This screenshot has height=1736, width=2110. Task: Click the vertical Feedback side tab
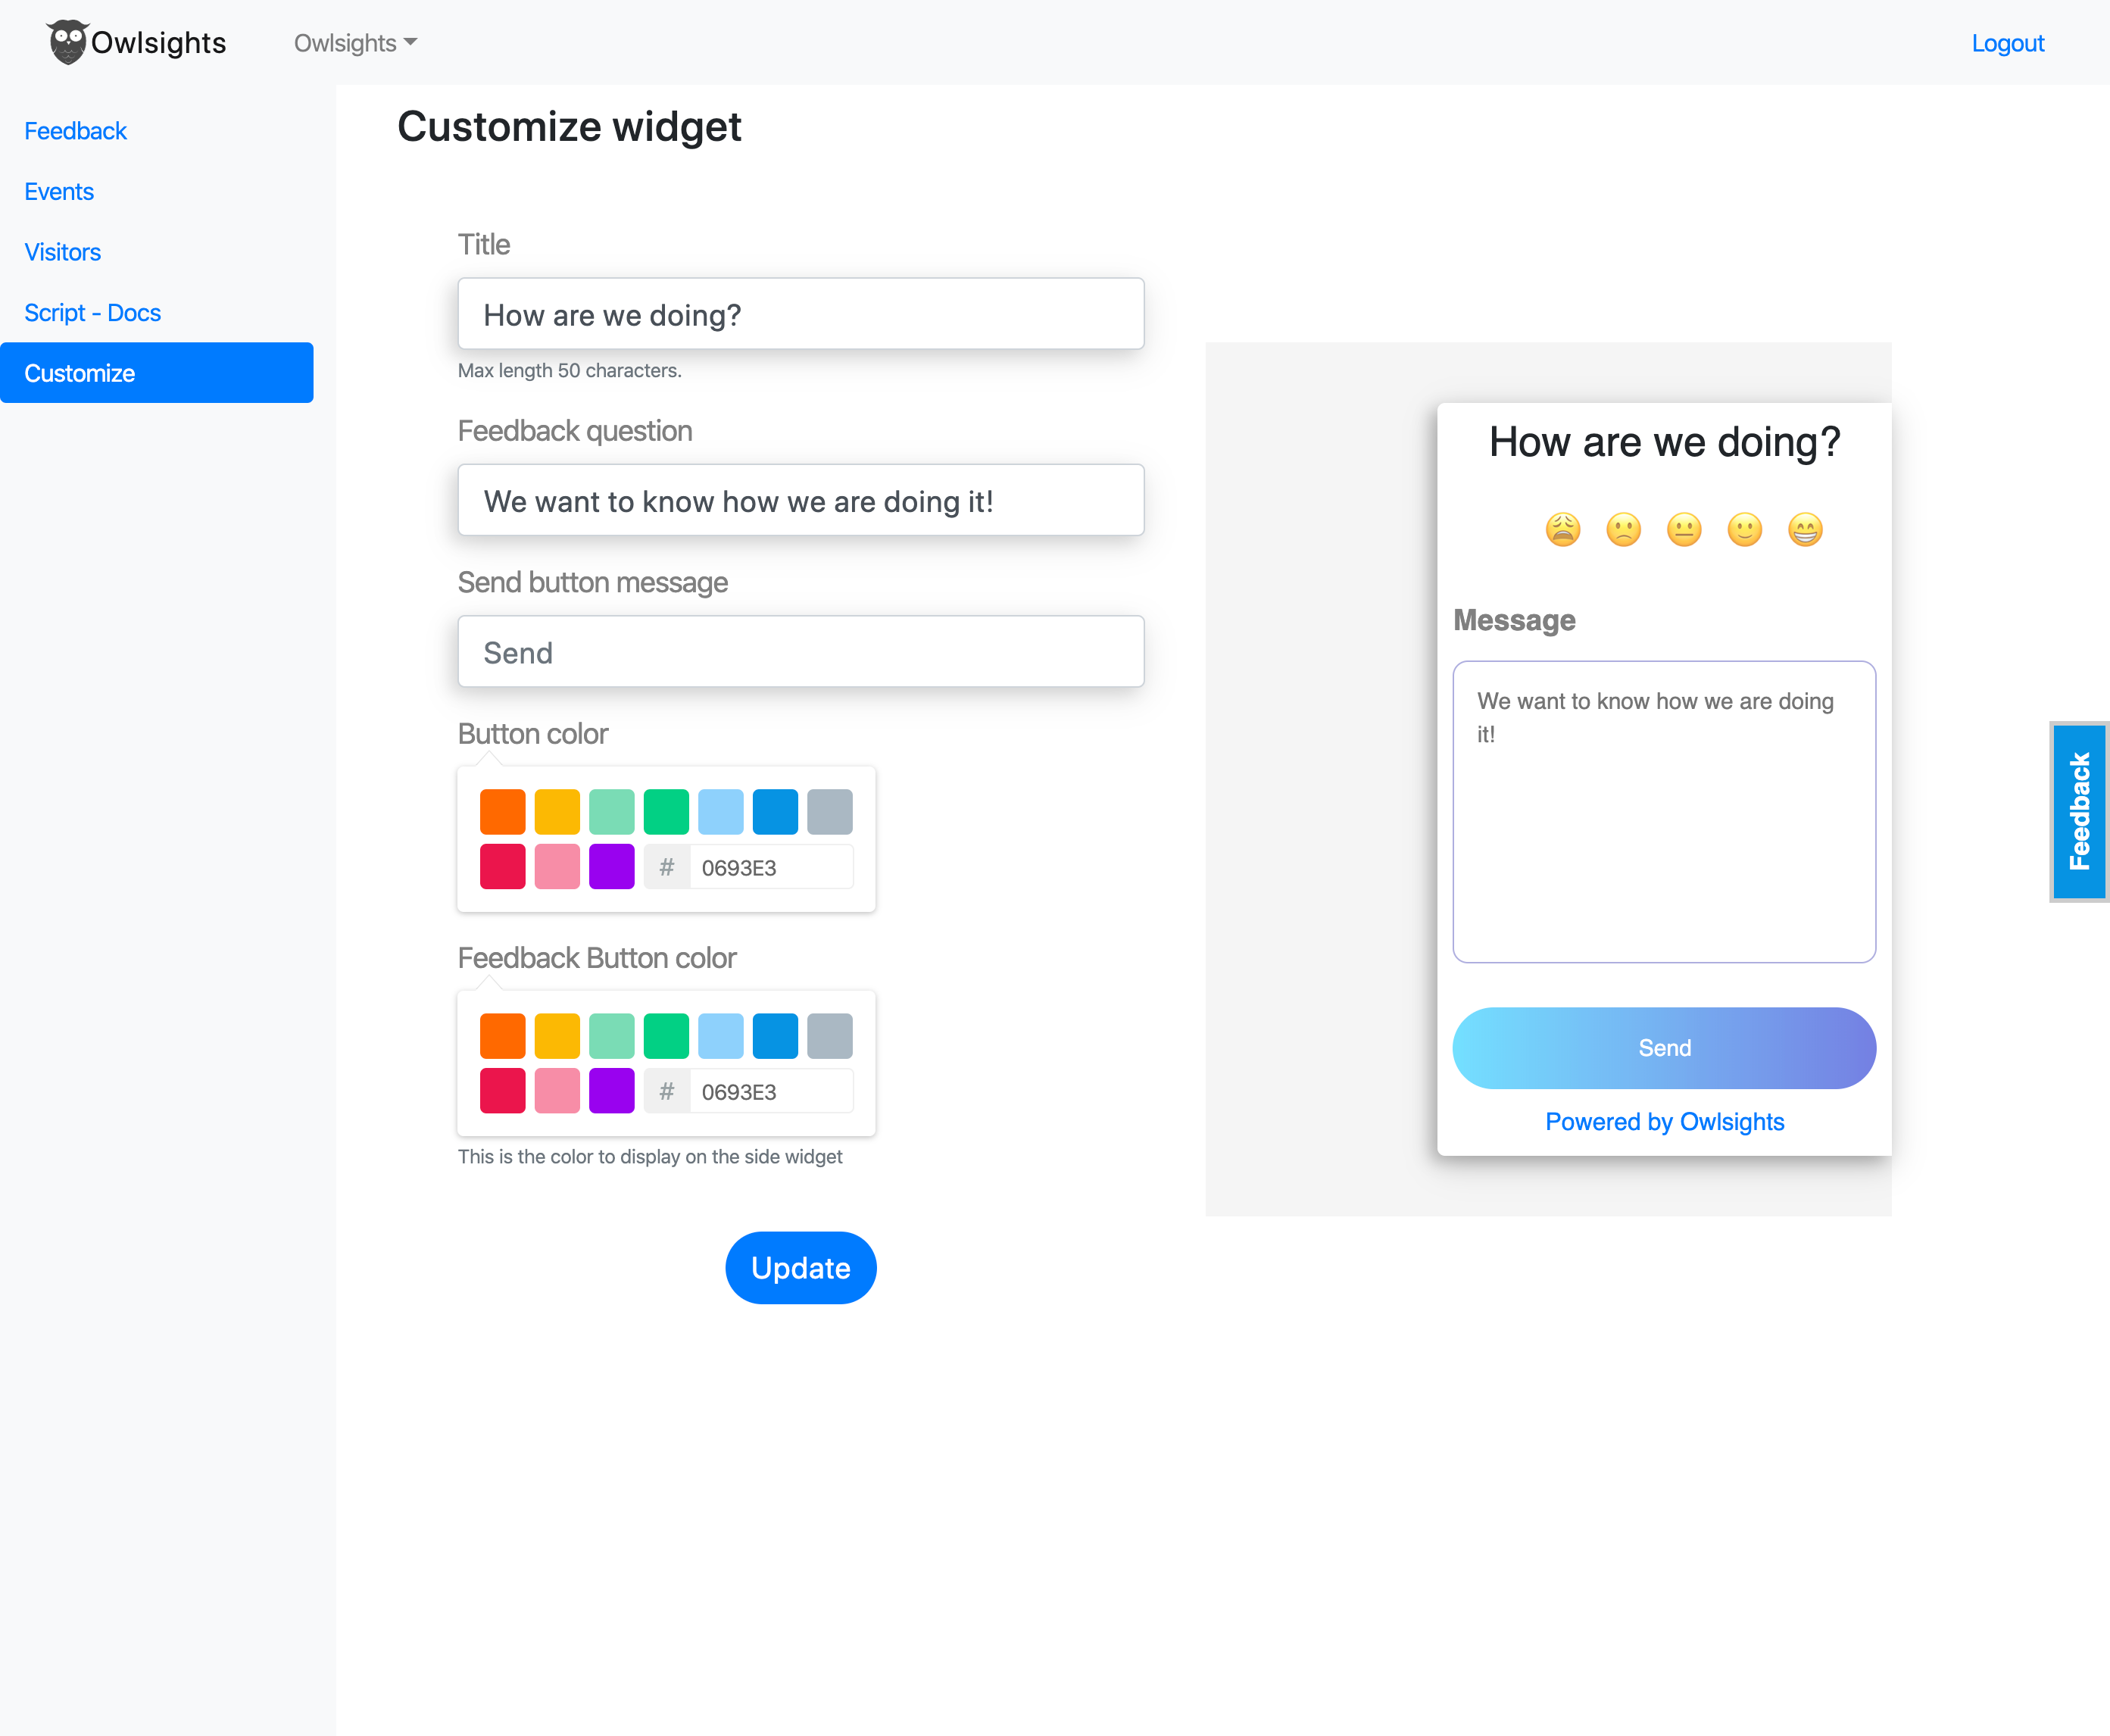[2080, 811]
